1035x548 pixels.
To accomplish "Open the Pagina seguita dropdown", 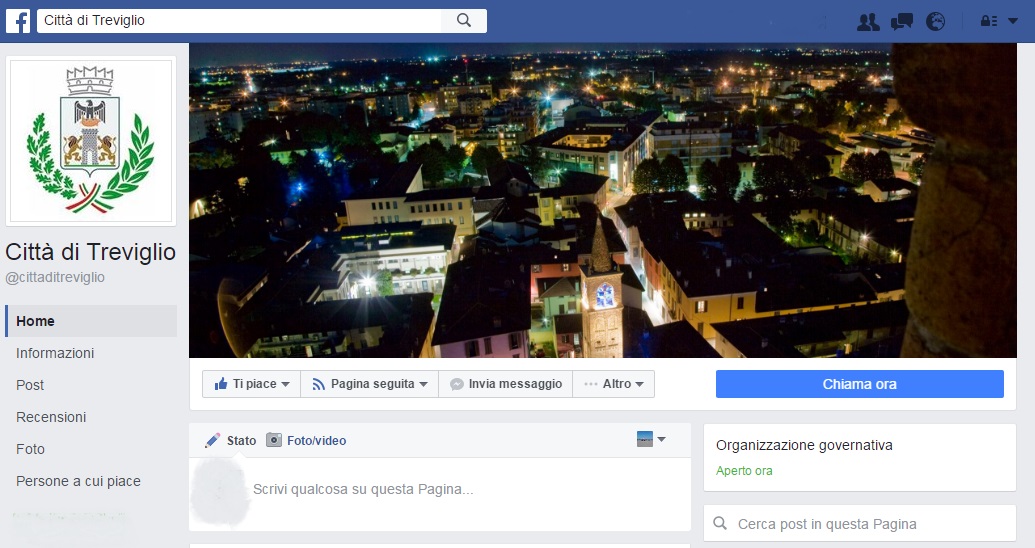I will (x=370, y=384).
